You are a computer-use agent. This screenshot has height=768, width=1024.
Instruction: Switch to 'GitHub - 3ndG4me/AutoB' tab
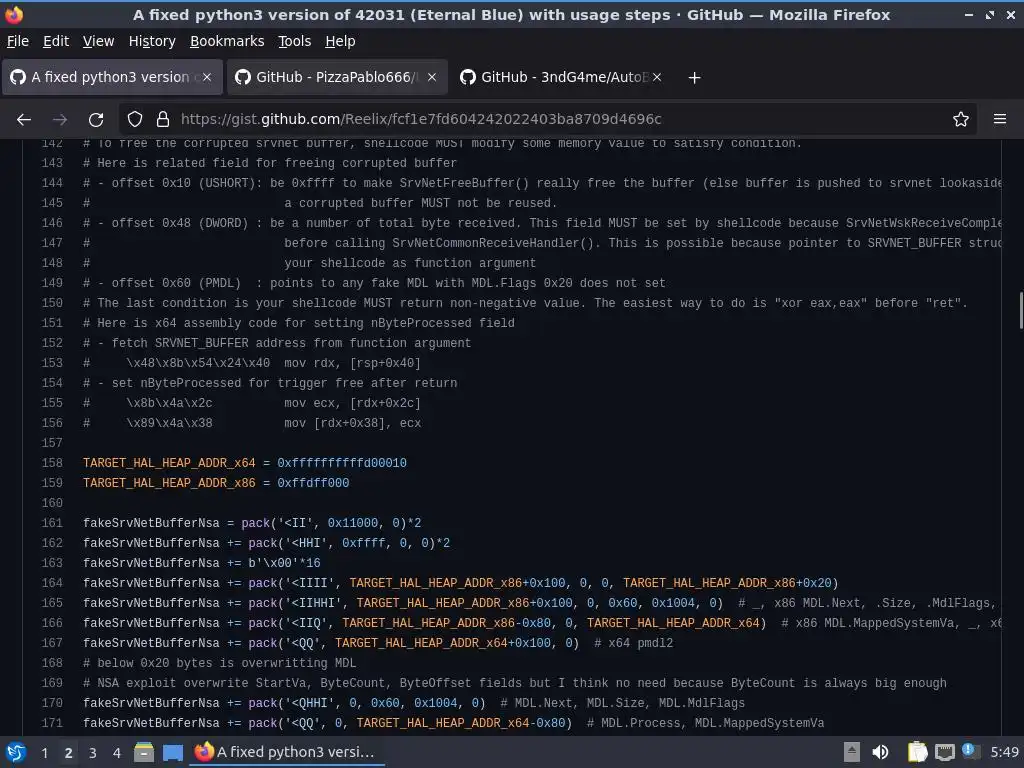562,77
